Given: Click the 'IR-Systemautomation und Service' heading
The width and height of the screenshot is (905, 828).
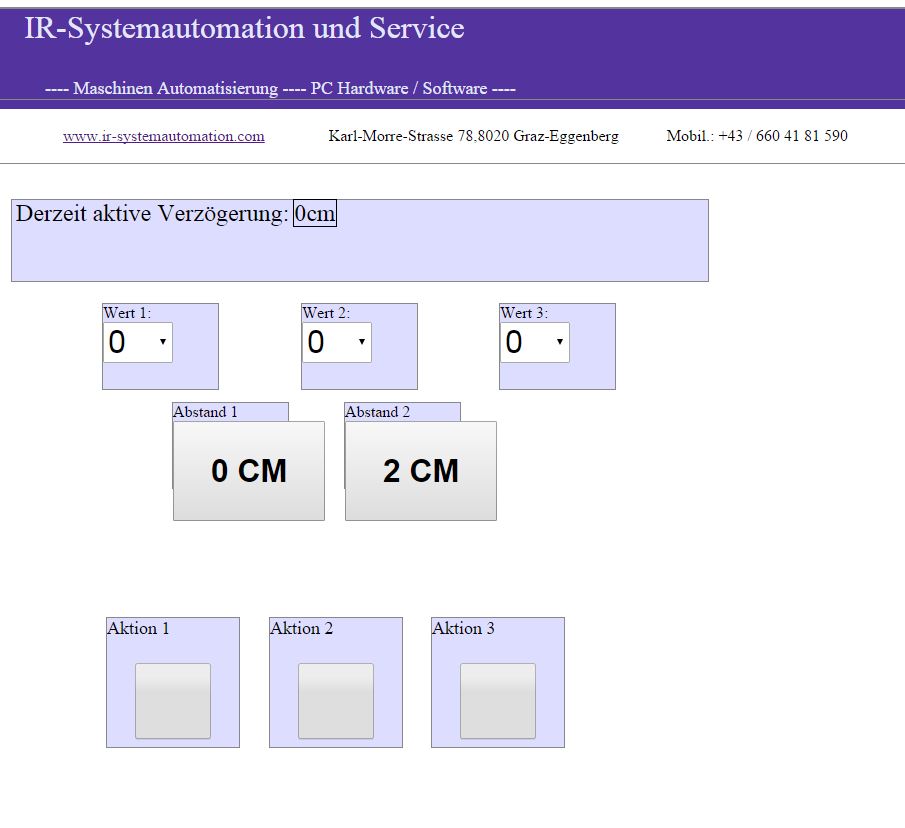Looking at the screenshot, I should tap(244, 28).
